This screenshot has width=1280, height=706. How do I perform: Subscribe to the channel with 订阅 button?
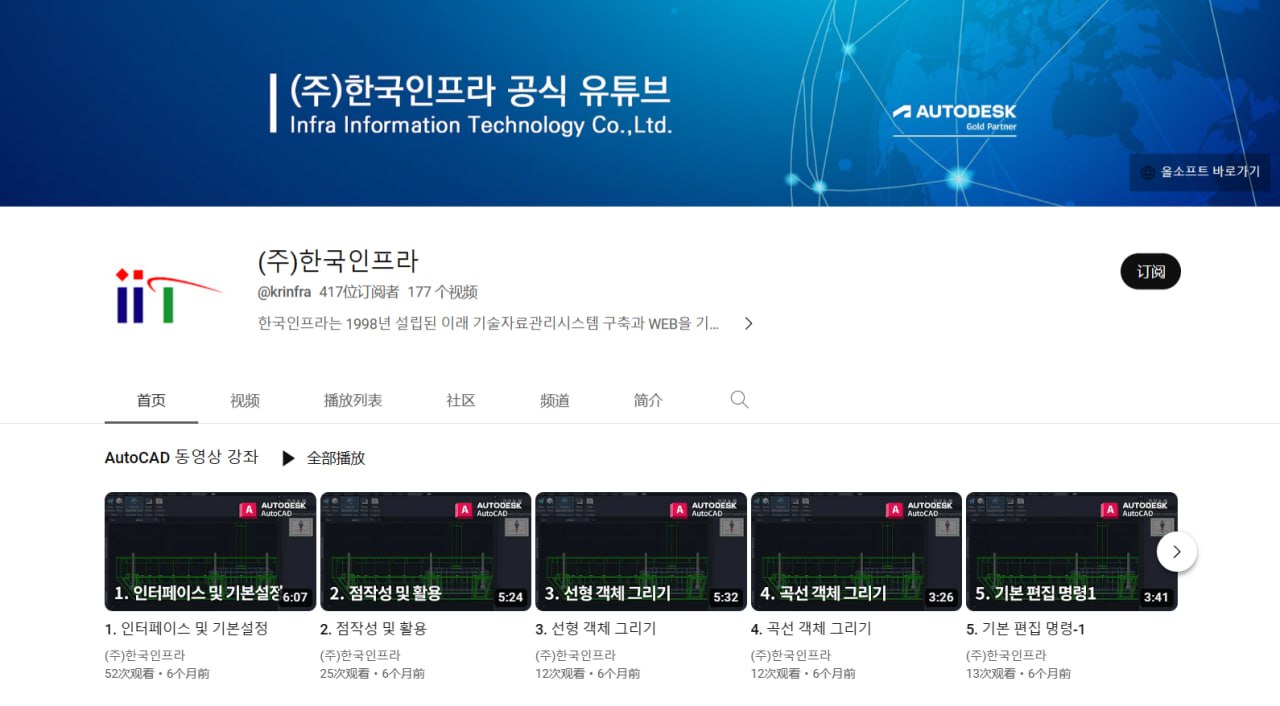coord(1150,271)
